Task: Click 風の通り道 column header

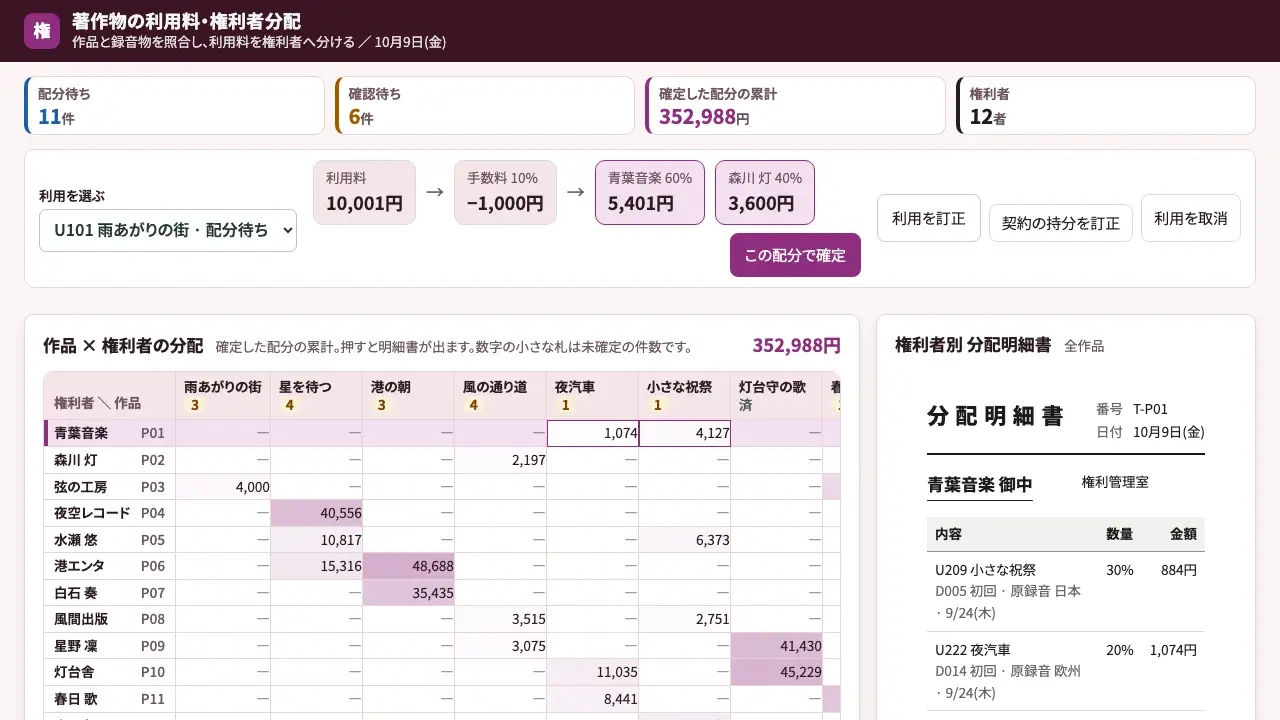Action: (500, 395)
